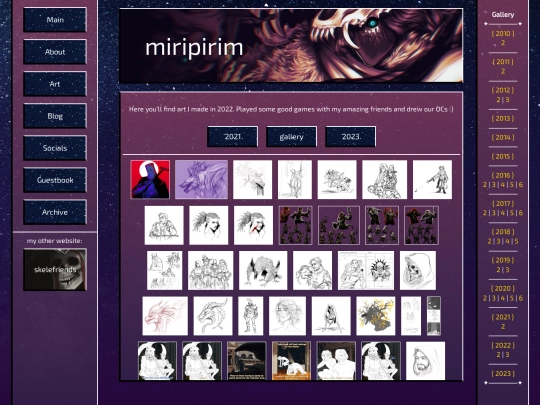Open the hooded skull sketch thumbnail
The width and height of the screenshot is (540, 405).
click(x=418, y=270)
